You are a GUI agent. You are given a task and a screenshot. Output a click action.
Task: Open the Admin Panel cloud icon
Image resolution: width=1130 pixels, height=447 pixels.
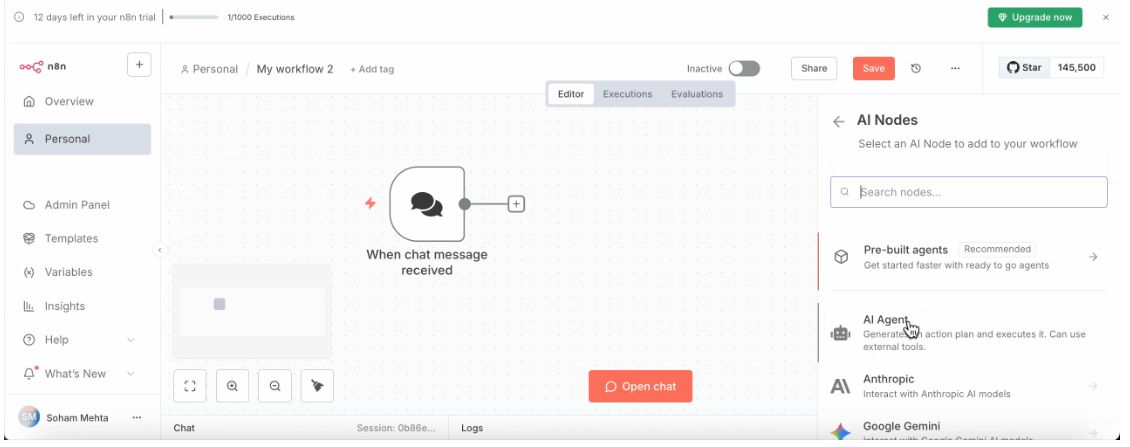pos(29,205)
